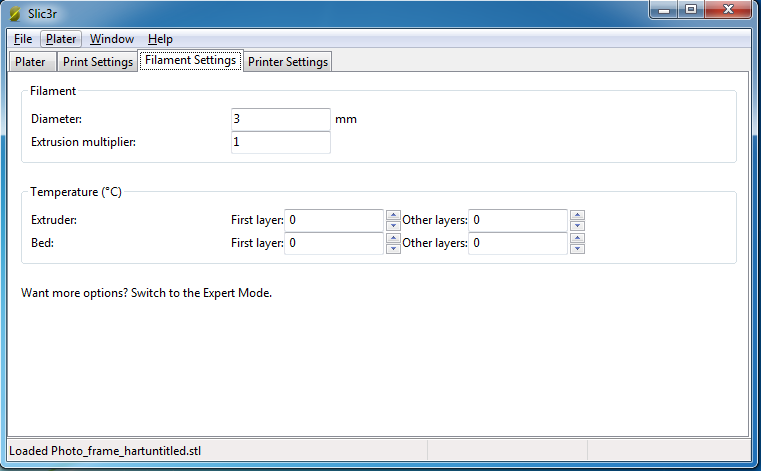The image size is (761, 471).
Task: Click the filament Diameter input field
Action: [x=281, y=119]
